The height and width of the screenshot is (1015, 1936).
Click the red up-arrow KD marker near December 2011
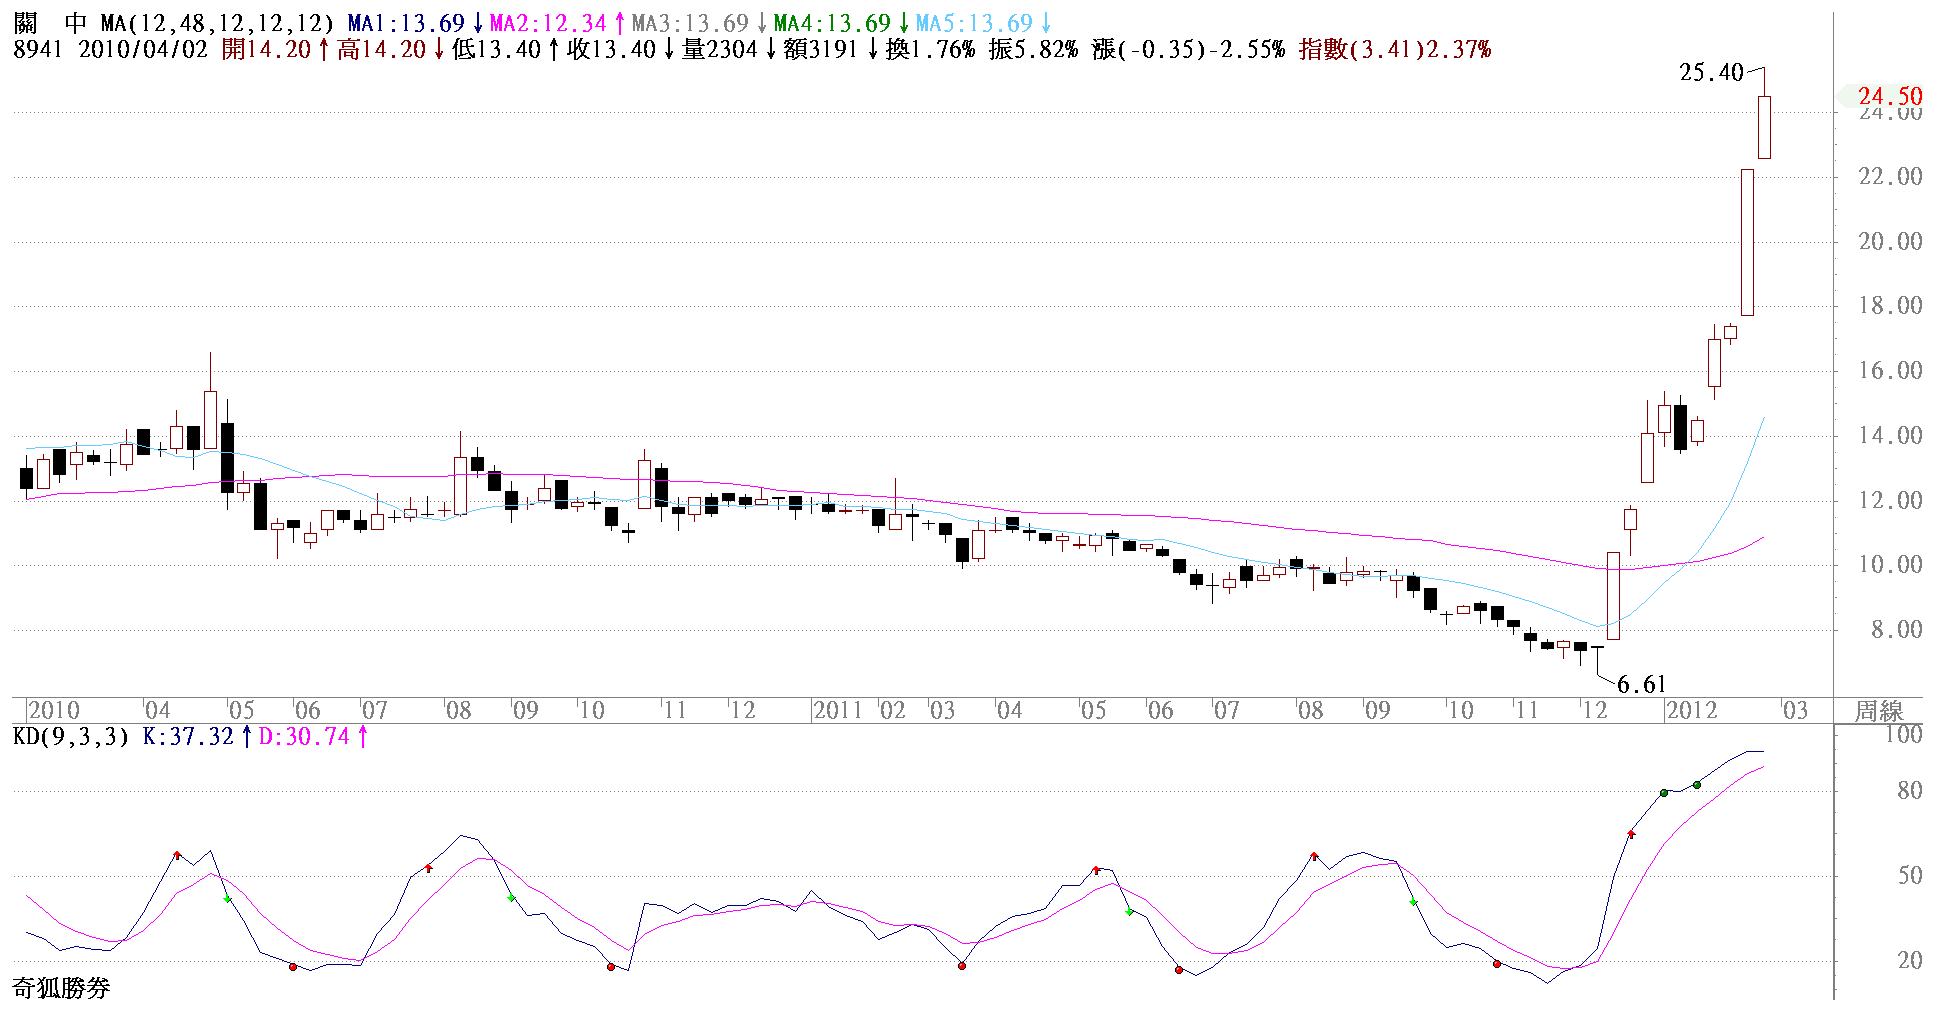[x=1631, y=833]
